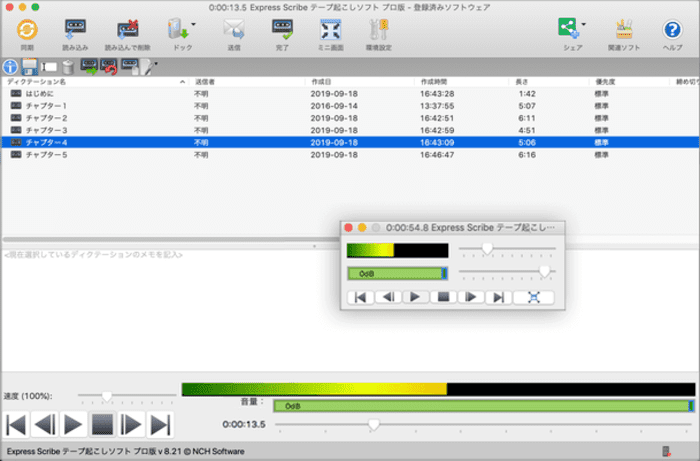700x461 pixels.
Task: Click the 完了 done cassette icon
Action: point(282,30)
